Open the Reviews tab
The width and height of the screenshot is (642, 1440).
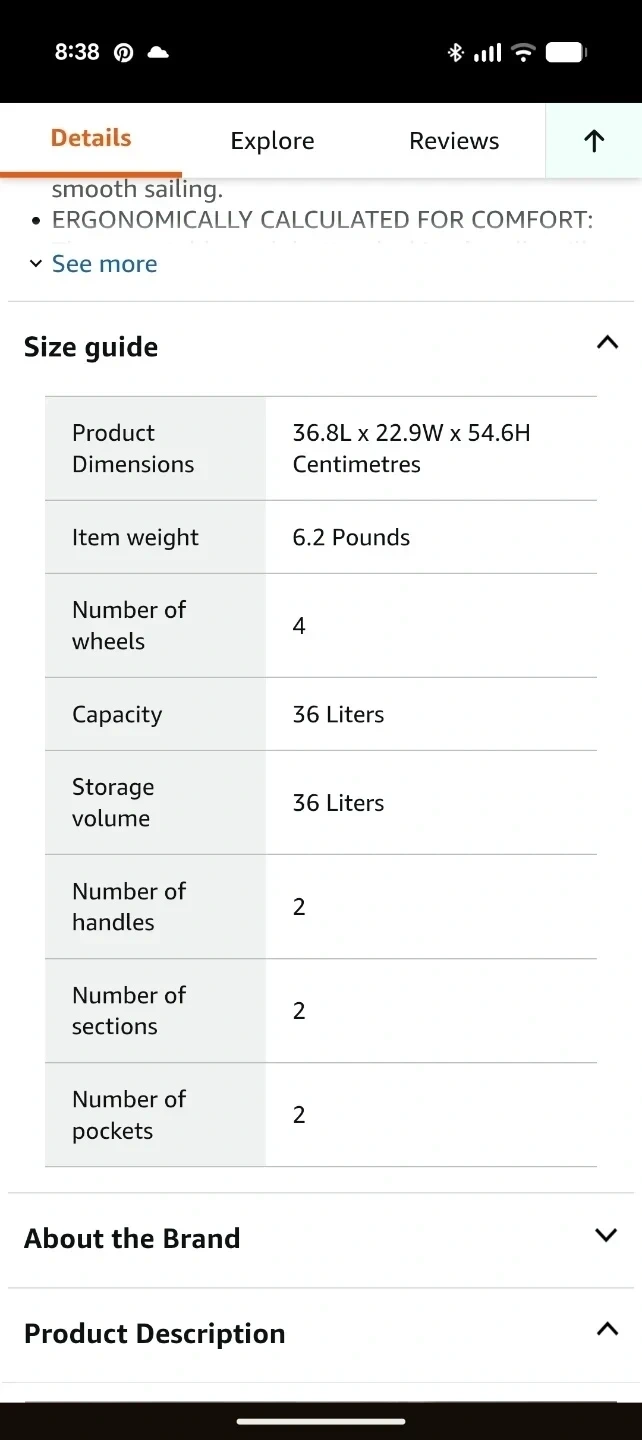click(454, 141)
